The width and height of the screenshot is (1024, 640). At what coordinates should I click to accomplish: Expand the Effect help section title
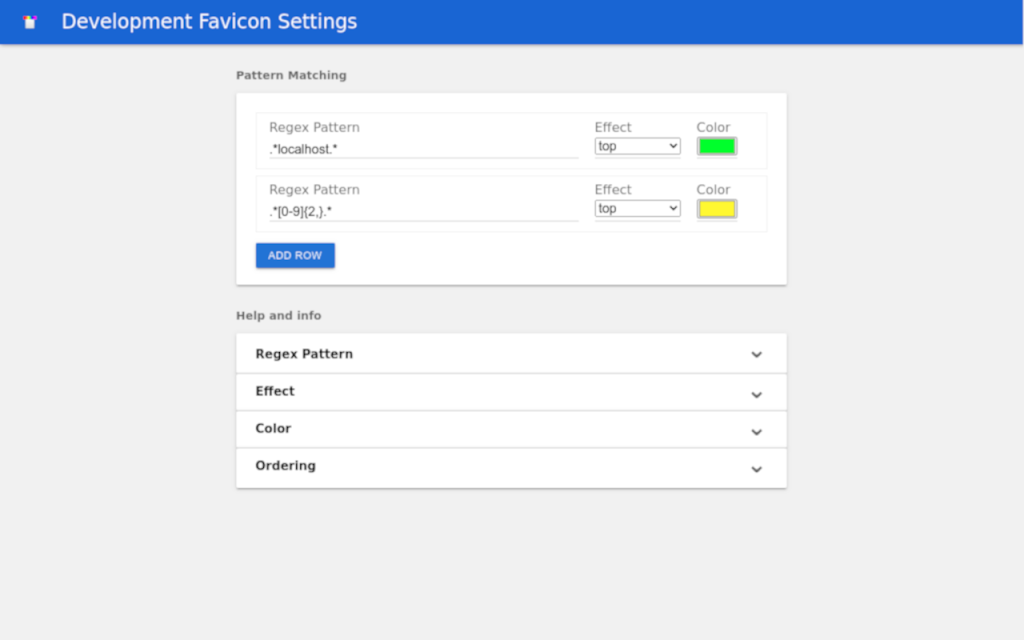(275, 391)
